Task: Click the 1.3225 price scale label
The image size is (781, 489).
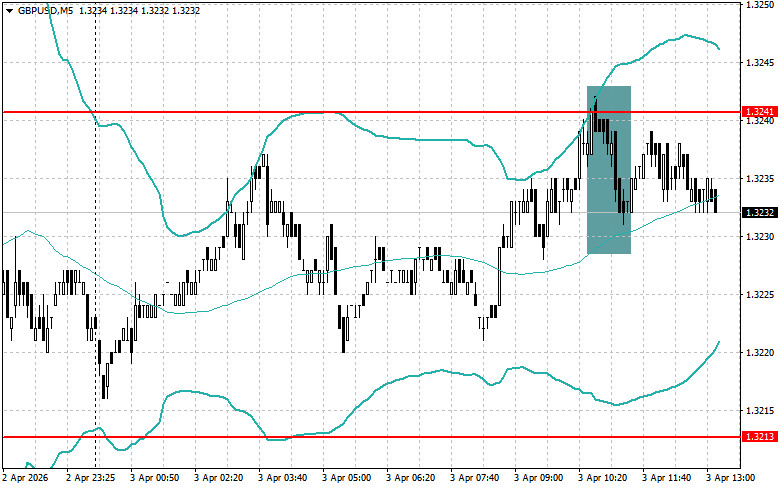Action: pos(759,295)
